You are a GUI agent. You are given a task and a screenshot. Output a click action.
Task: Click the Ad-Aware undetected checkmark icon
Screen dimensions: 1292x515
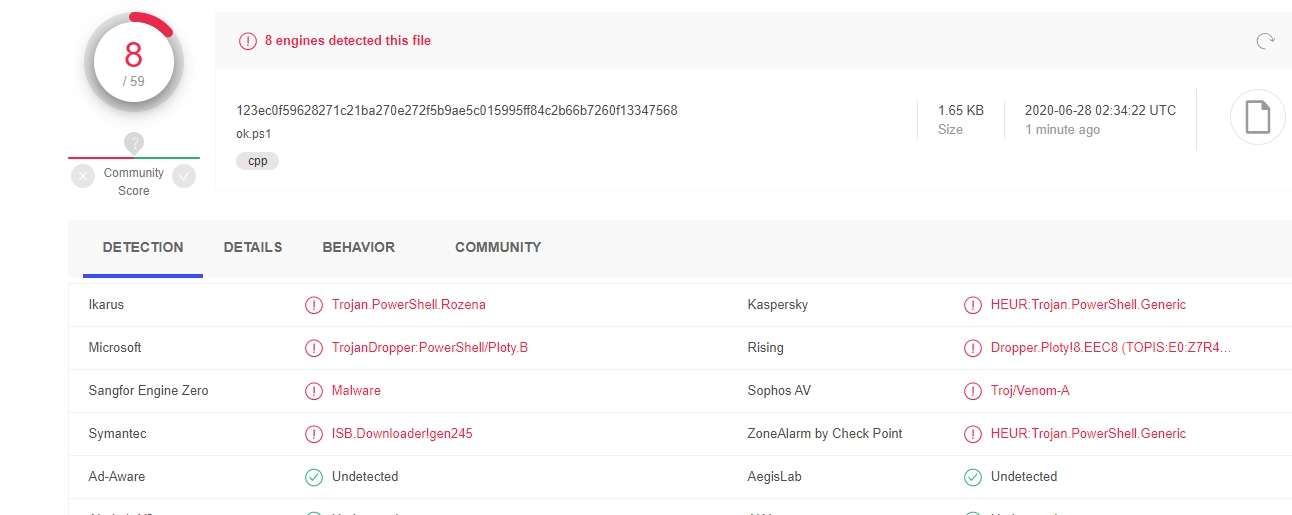(x=314, y=477)
